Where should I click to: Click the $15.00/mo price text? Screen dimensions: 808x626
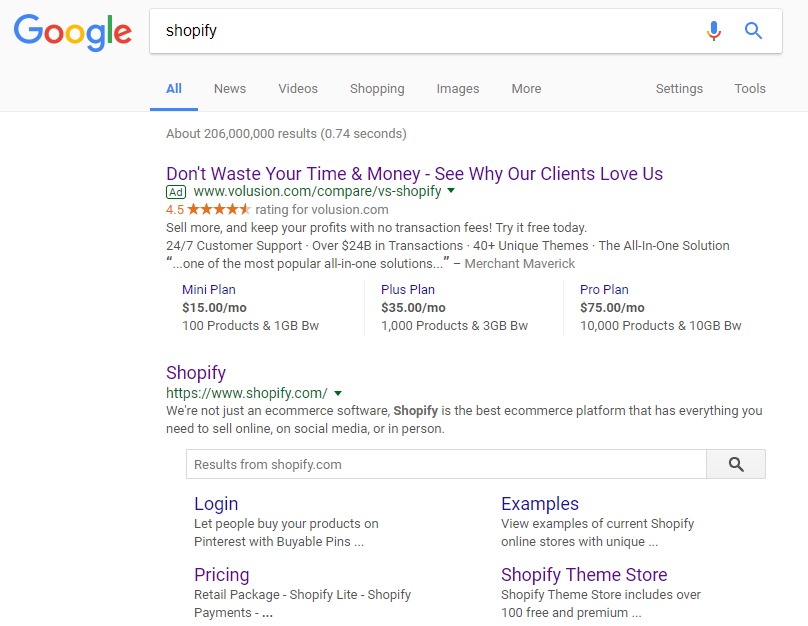pos(214,308)
